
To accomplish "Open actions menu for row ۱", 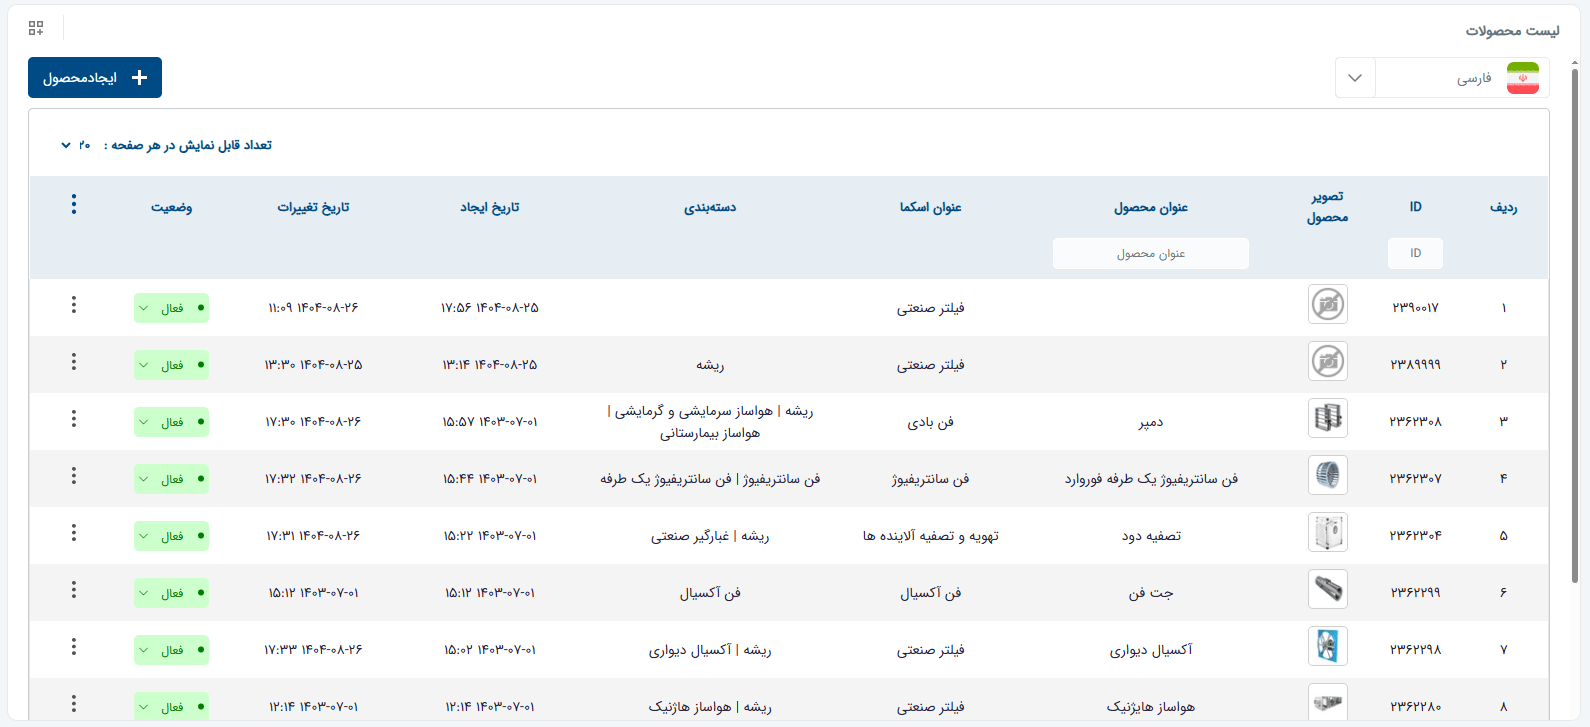I will coord(74,305).
